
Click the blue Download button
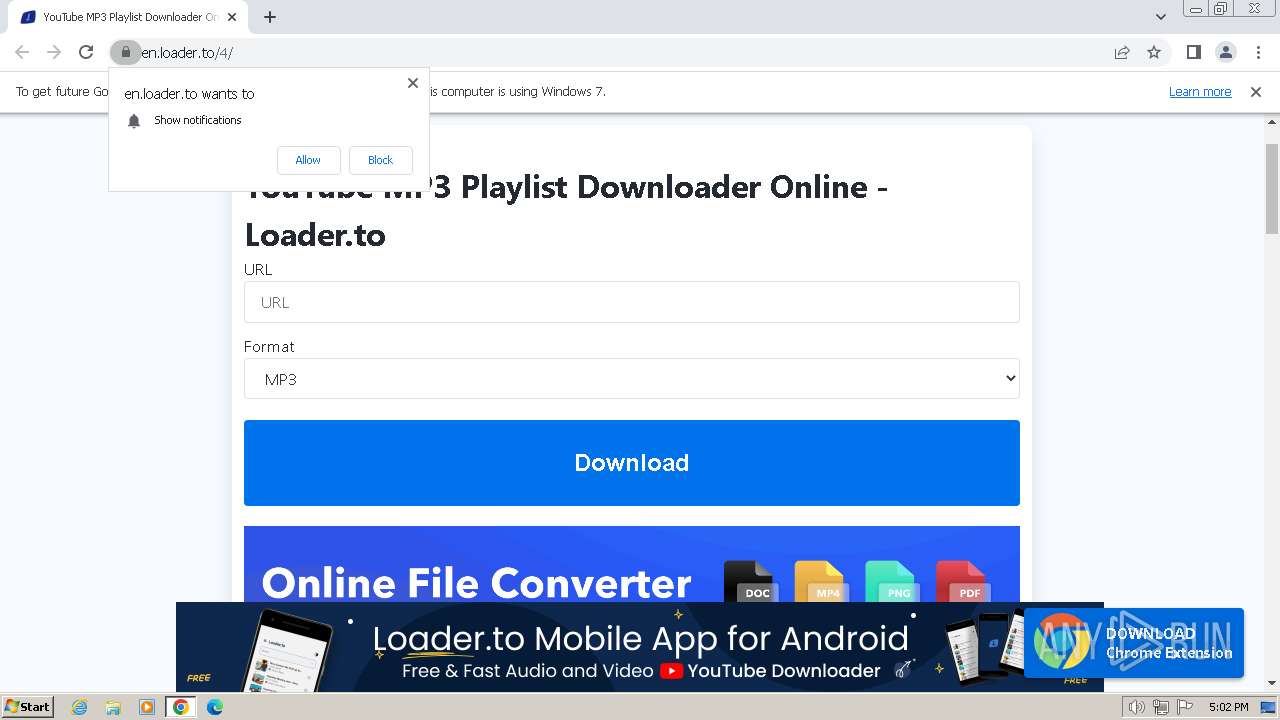pos(632,463)
